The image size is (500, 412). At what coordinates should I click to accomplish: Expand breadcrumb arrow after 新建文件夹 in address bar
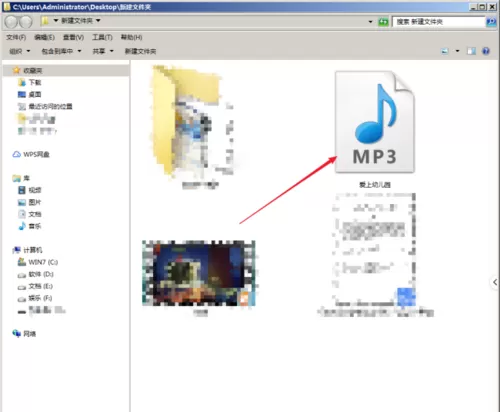coord(98,21)
